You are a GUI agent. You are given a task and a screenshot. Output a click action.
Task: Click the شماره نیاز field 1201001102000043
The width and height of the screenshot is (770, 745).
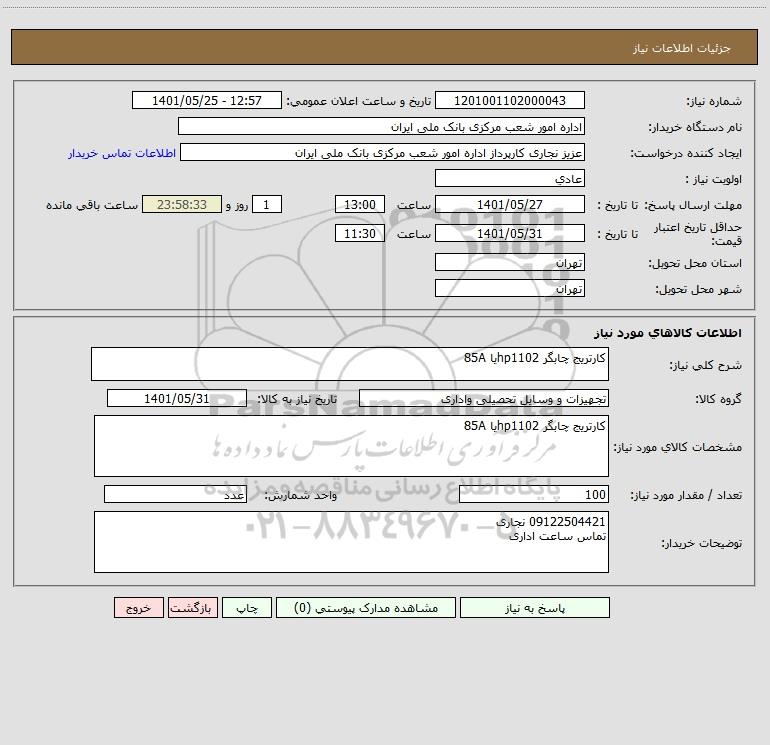pos(510,100)
